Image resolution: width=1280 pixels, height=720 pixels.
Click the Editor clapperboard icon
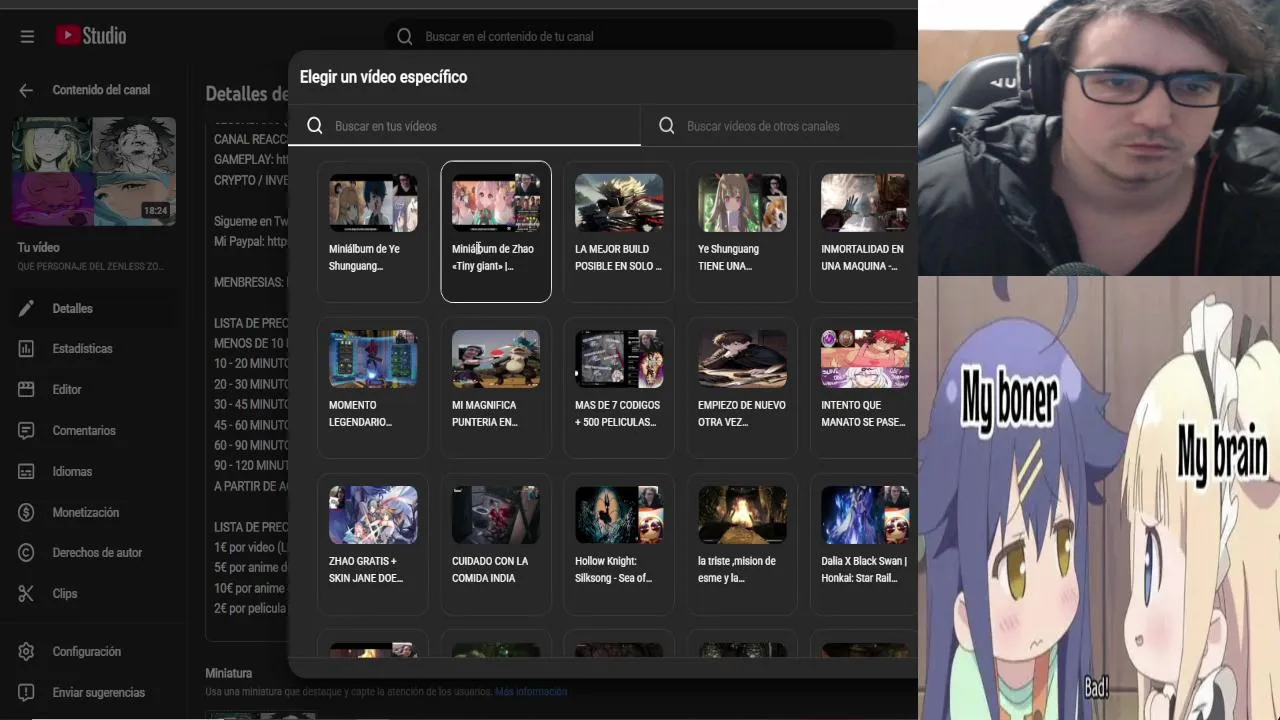pyautogui.click(x=27, y=390)
